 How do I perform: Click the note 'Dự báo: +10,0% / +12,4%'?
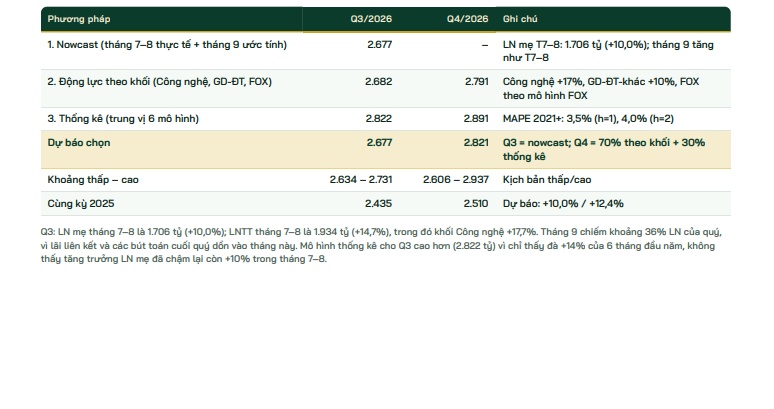coord(563,204)
